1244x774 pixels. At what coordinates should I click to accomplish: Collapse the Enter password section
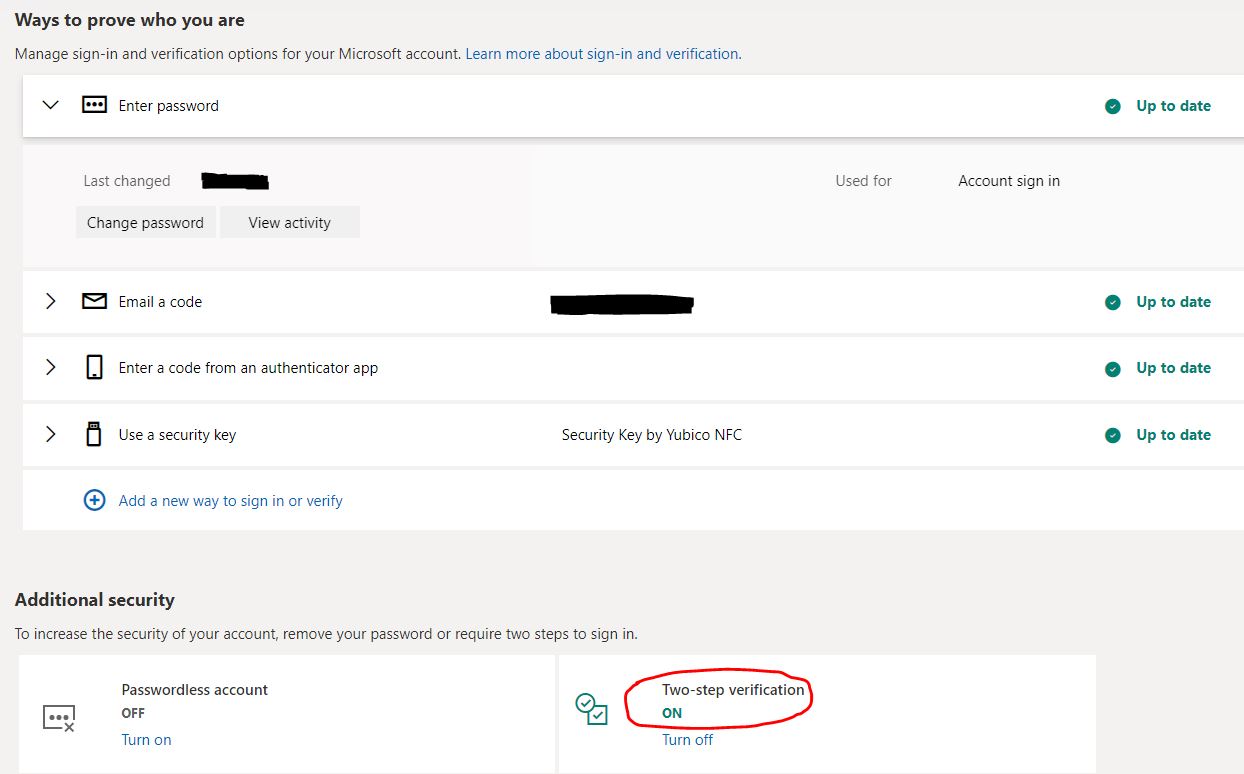click(51, 105)
